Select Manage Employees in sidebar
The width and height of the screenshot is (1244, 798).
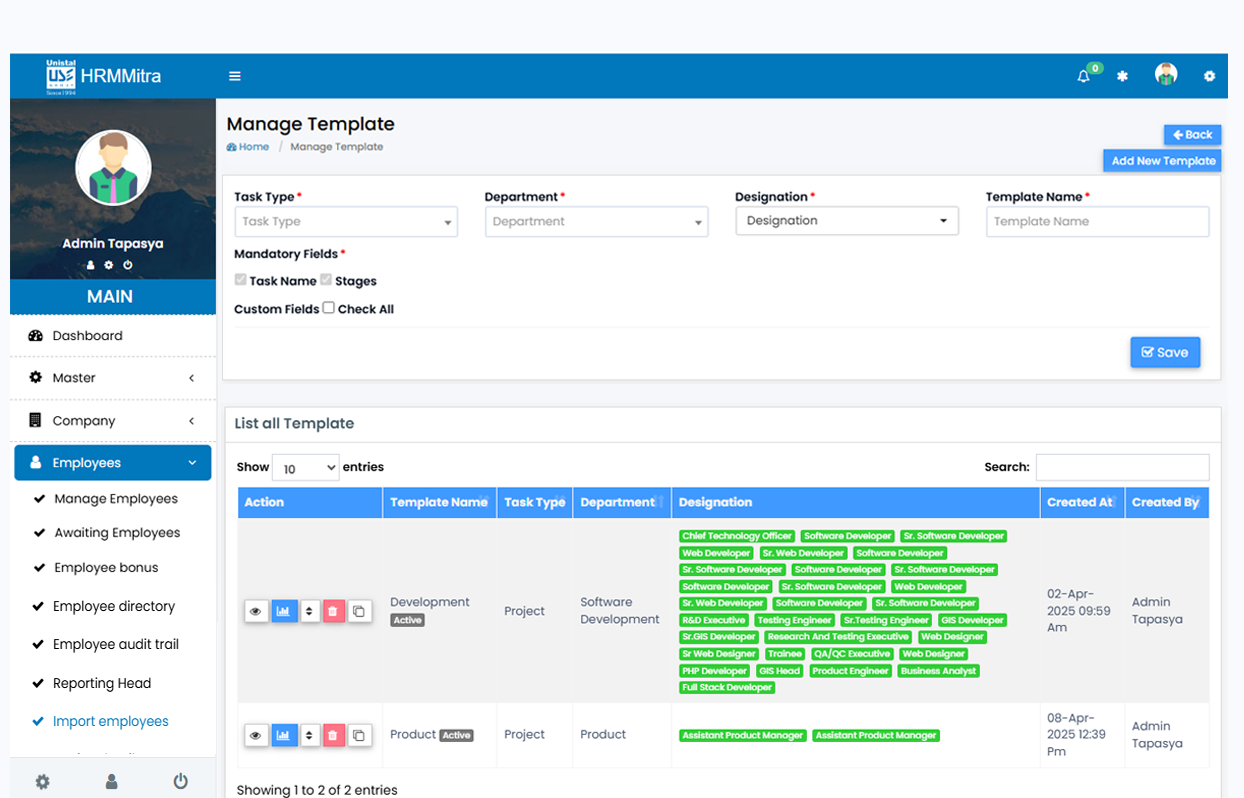click(116, 499)
